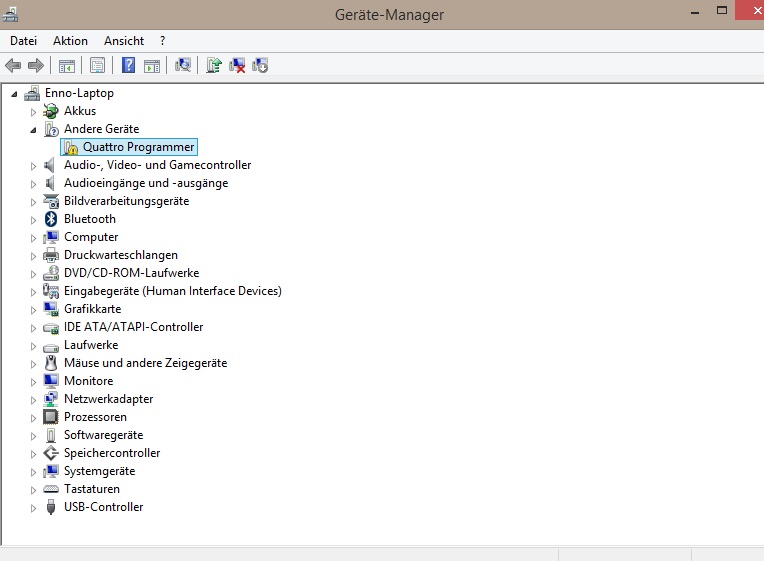Select the Quattro Programmer device
This screenshot has height=561, width=764.
[138, 147]
